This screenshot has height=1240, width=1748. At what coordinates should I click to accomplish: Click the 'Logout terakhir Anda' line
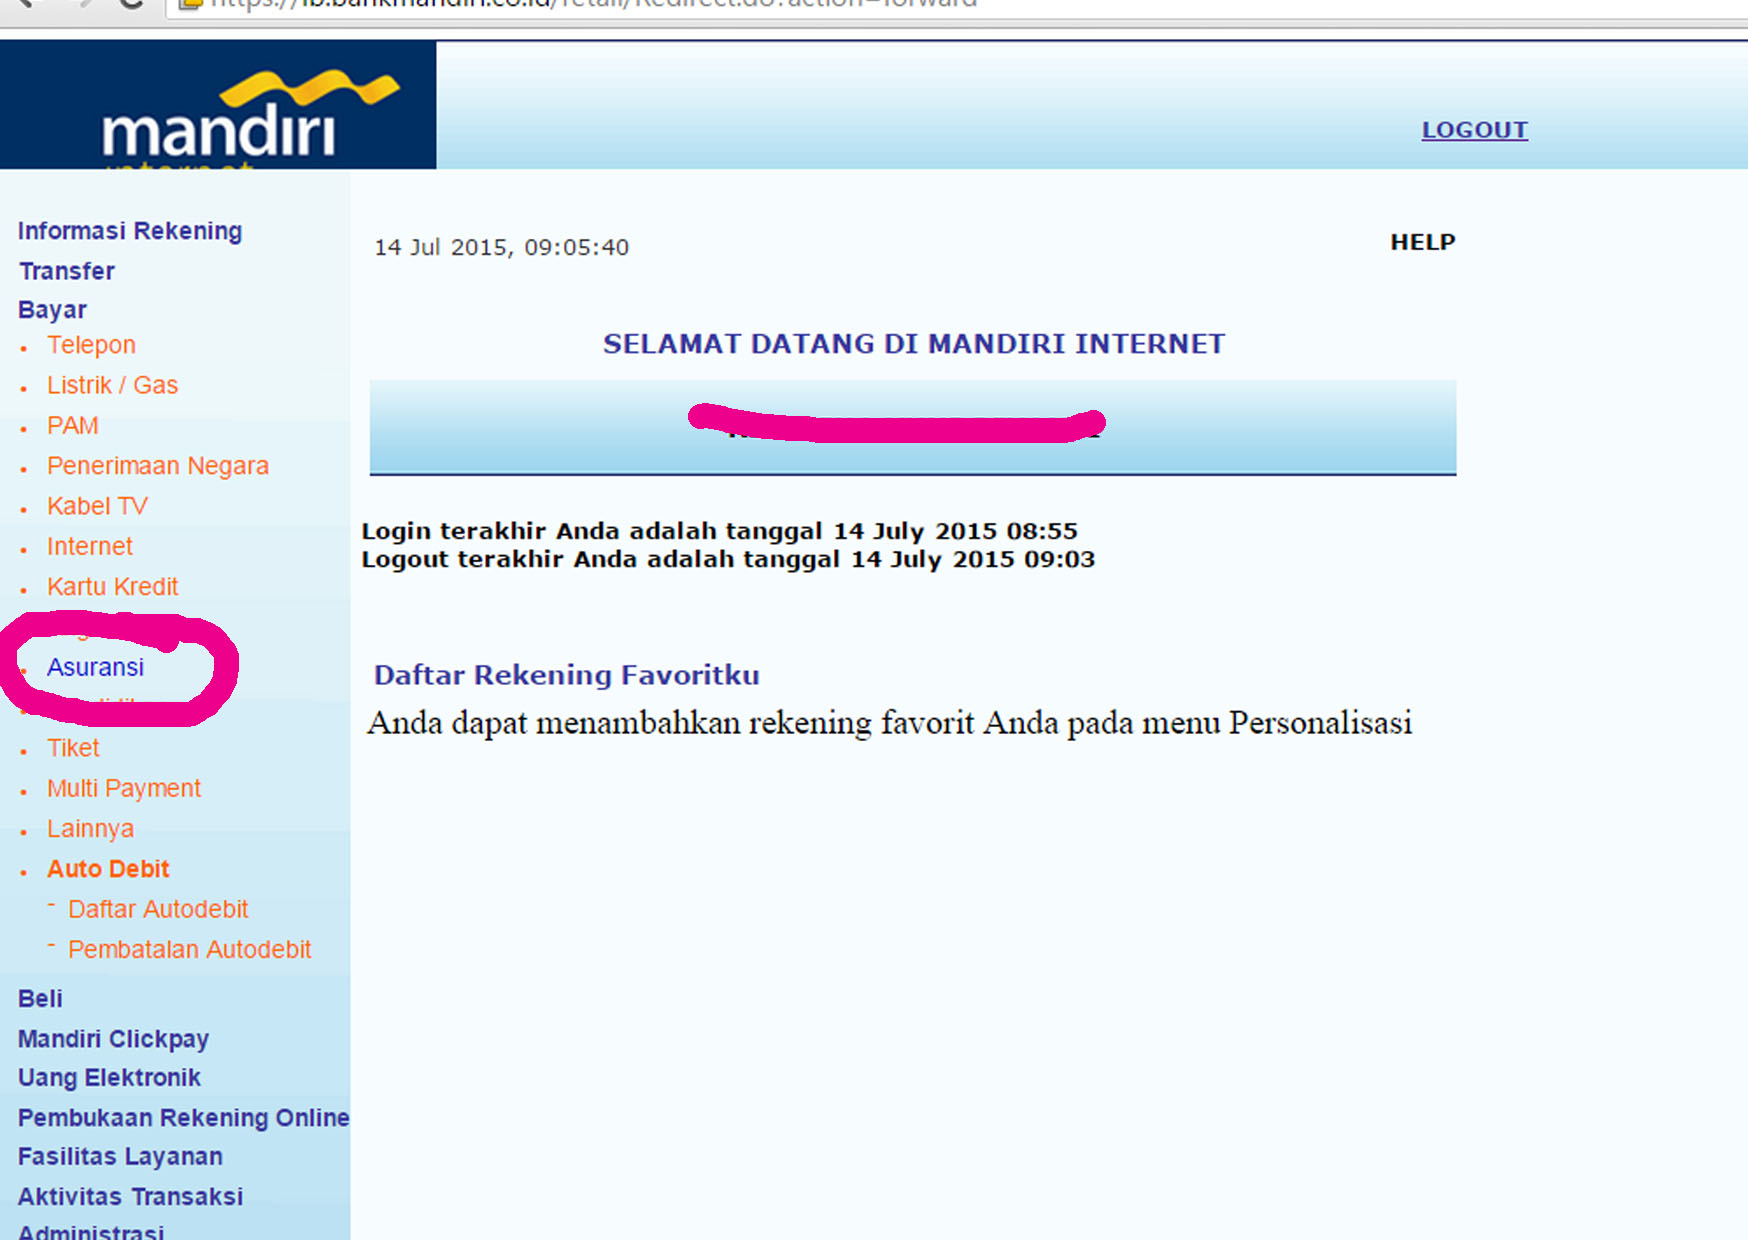tap(728, 559)
